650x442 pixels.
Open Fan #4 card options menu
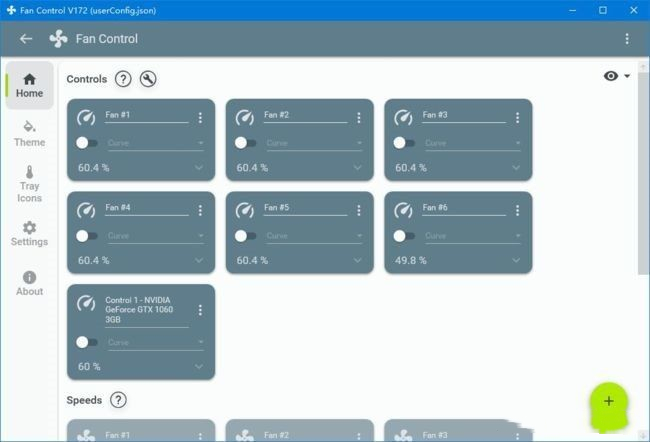(x=200, y=211)
